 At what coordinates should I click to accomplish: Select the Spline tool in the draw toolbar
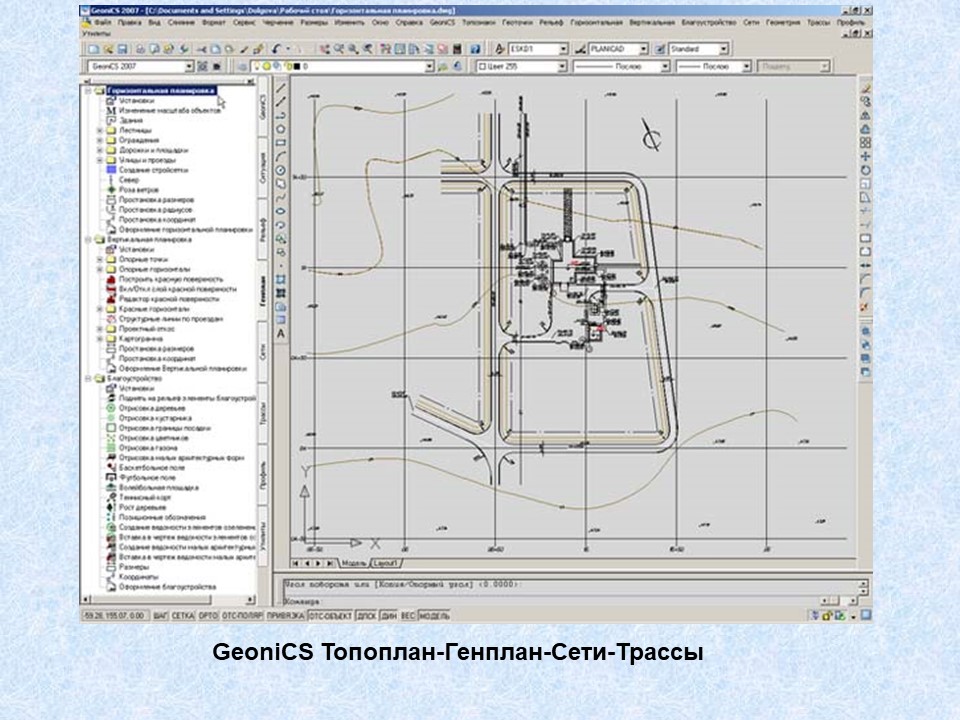click(280, 197)
